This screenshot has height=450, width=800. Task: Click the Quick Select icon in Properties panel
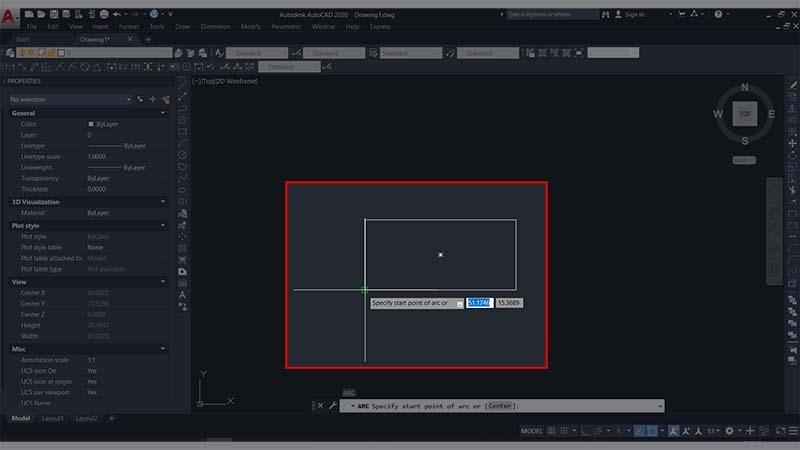[x=166, y=99]
